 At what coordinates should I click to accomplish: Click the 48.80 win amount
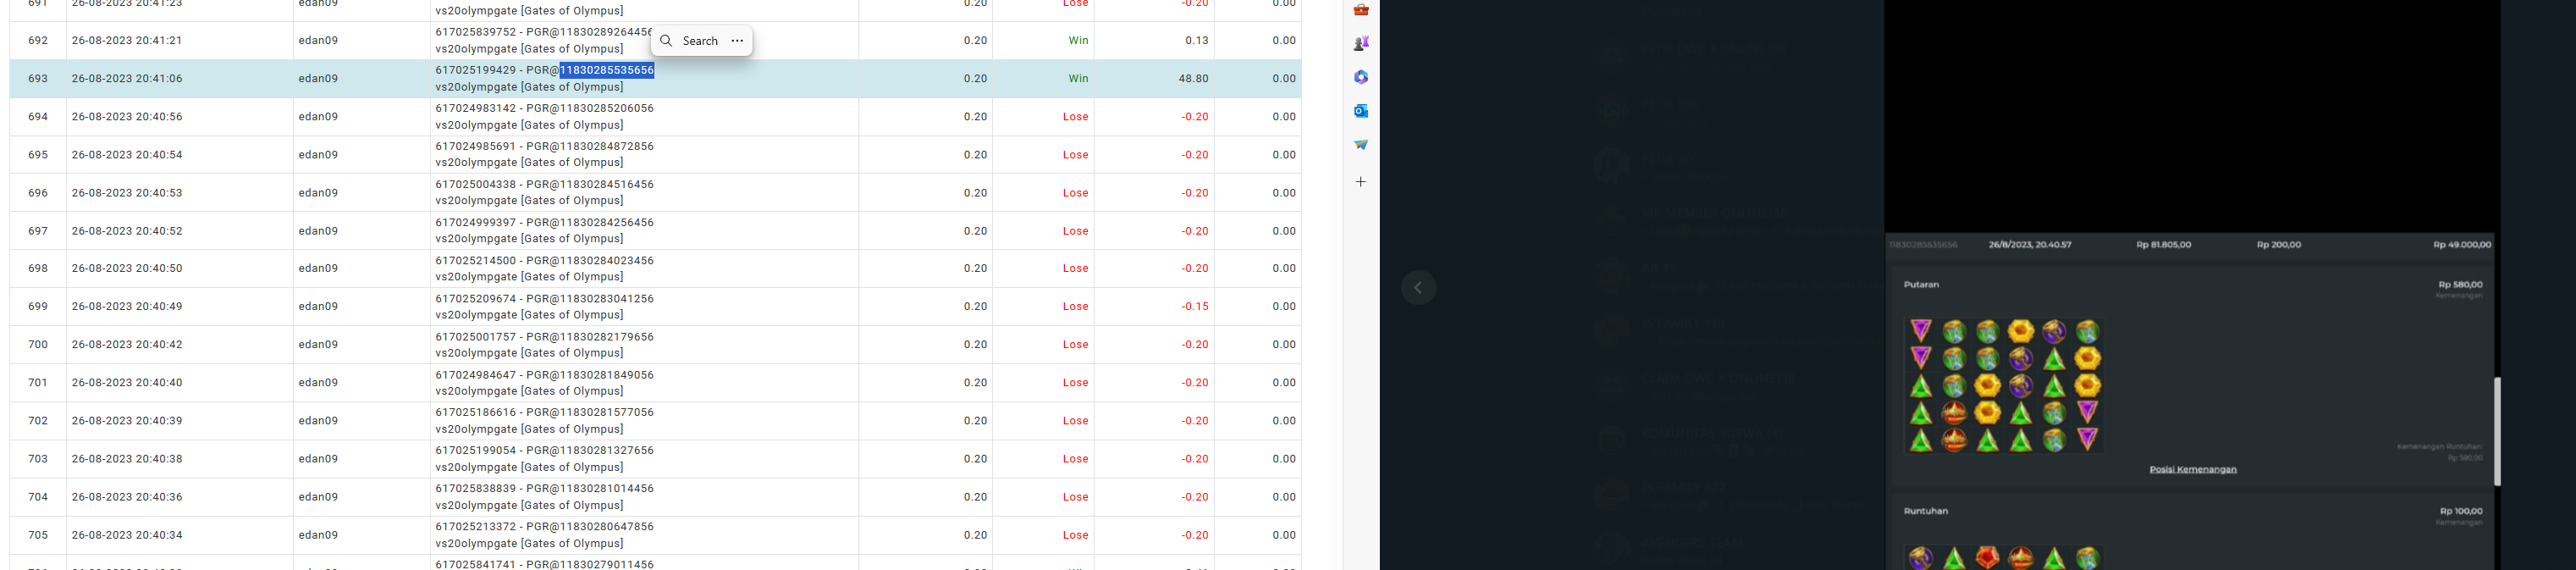click(1193, 78)
